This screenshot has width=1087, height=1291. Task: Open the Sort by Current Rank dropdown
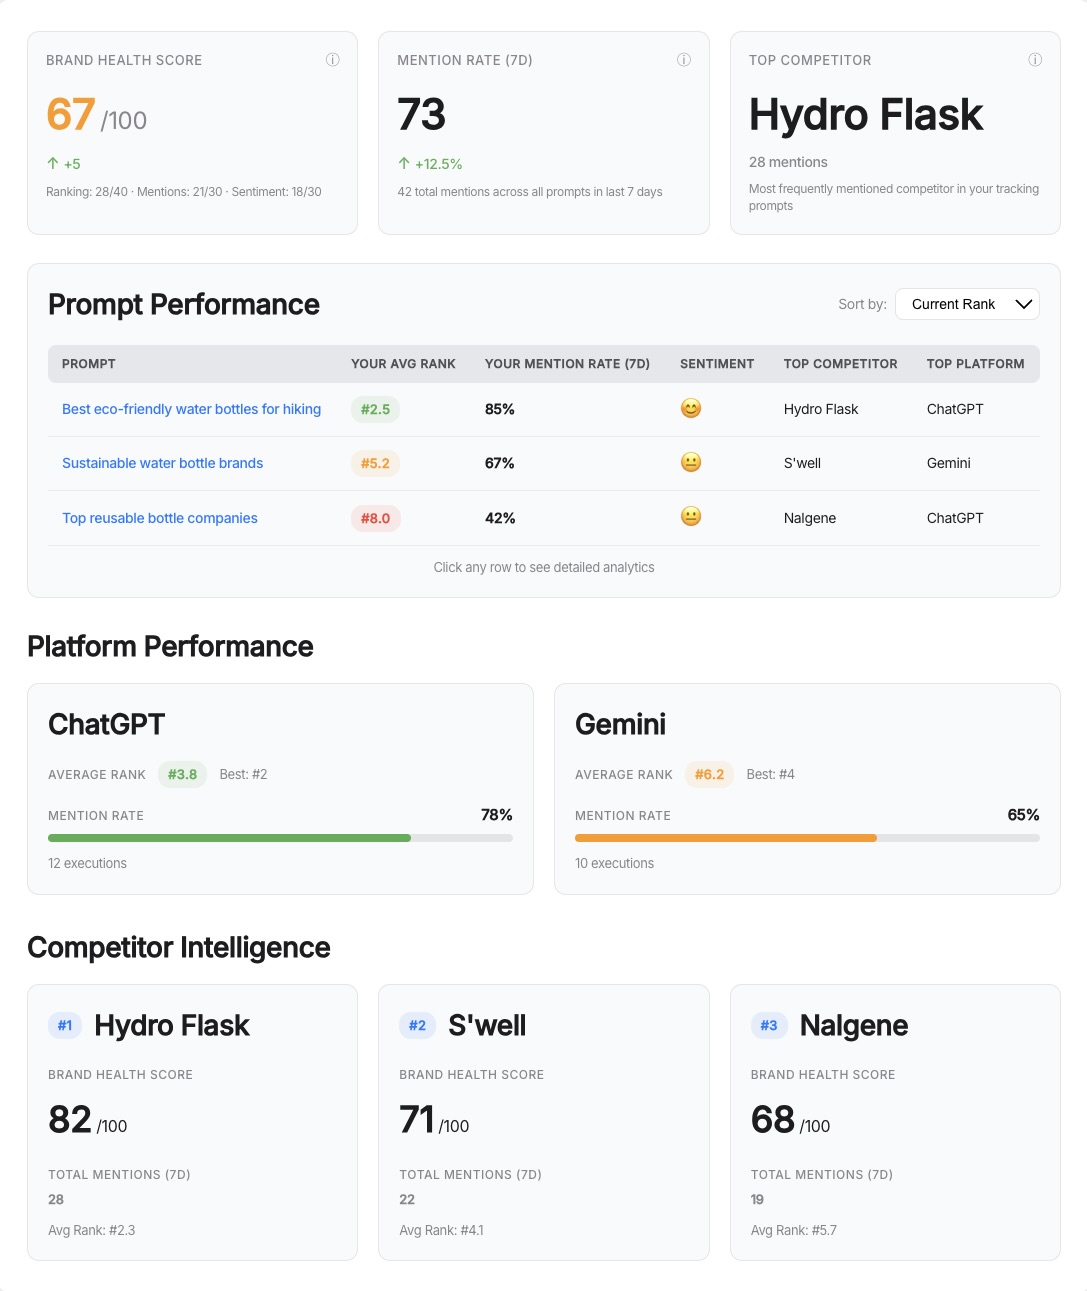pyautogui.click(x=966, y=304)
